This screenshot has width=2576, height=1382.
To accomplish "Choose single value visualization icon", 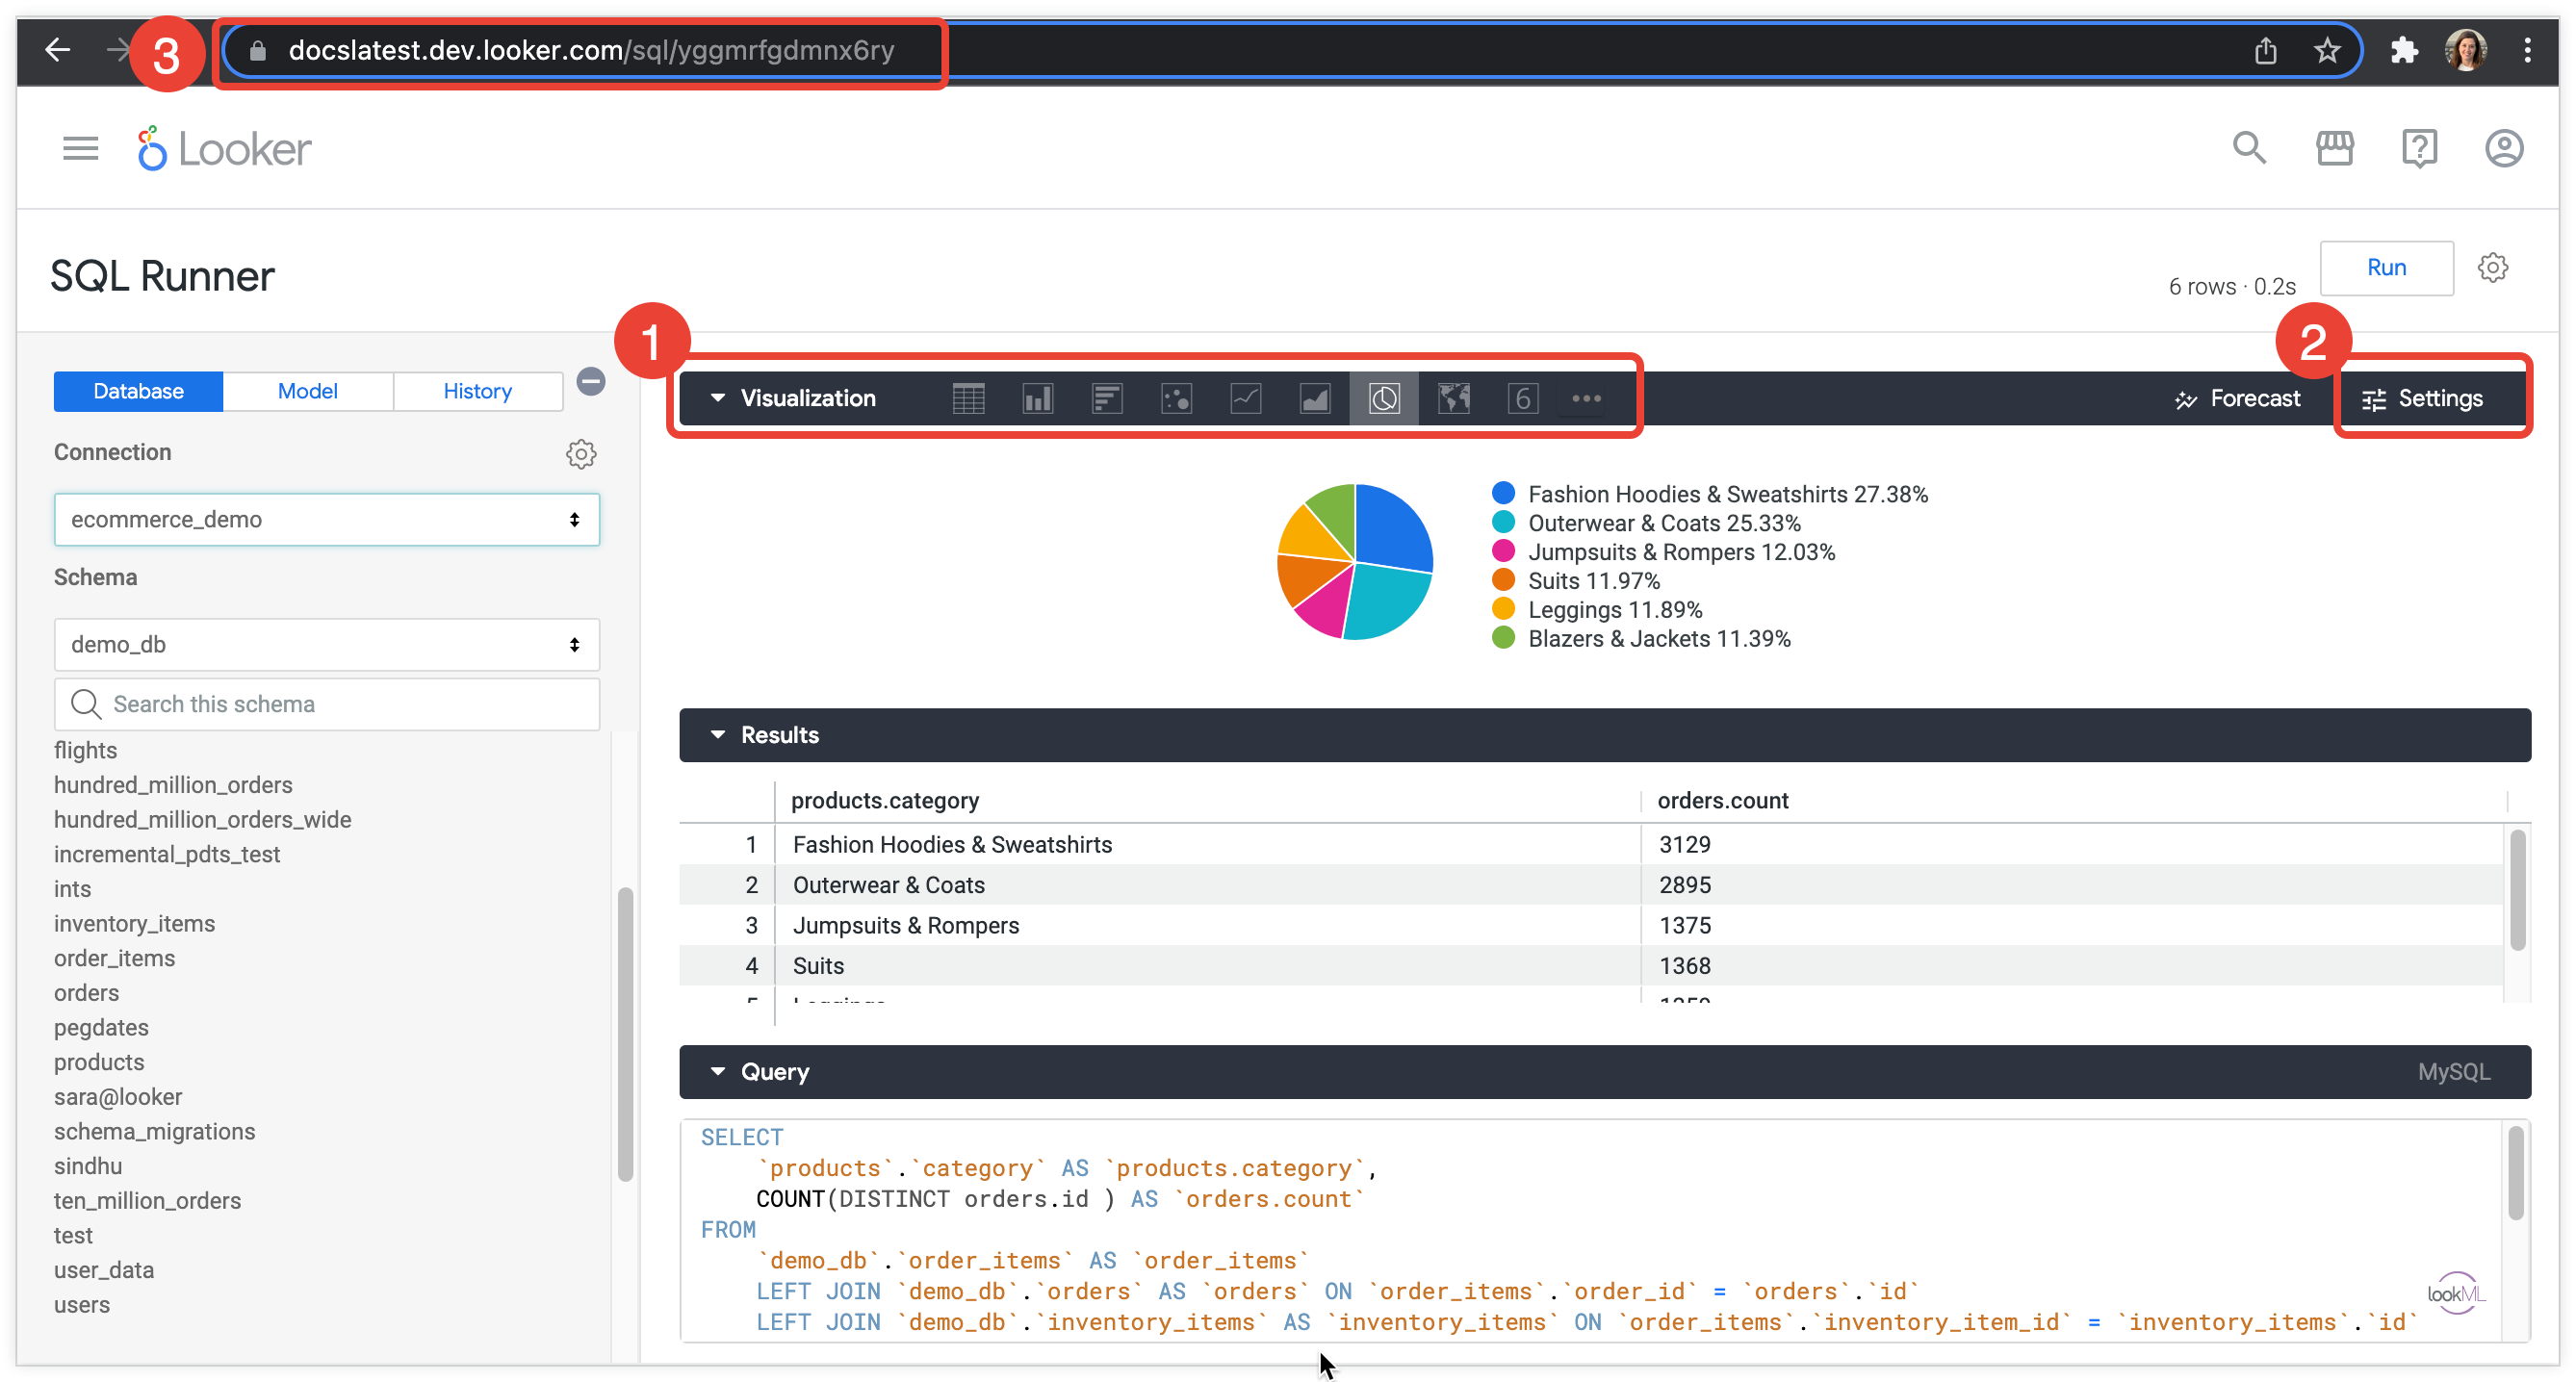I will (1522, 398).
